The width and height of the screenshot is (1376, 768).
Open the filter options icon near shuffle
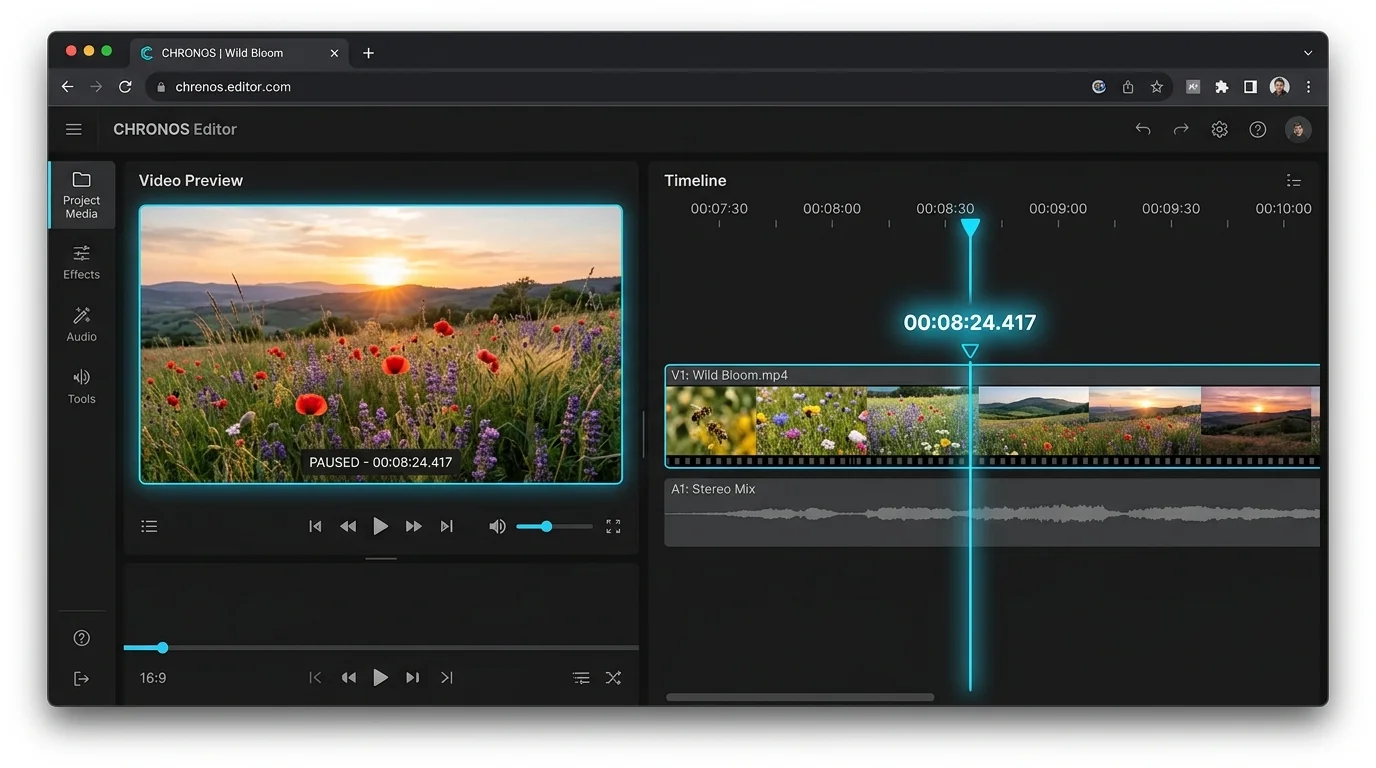(x=581, y=677)
